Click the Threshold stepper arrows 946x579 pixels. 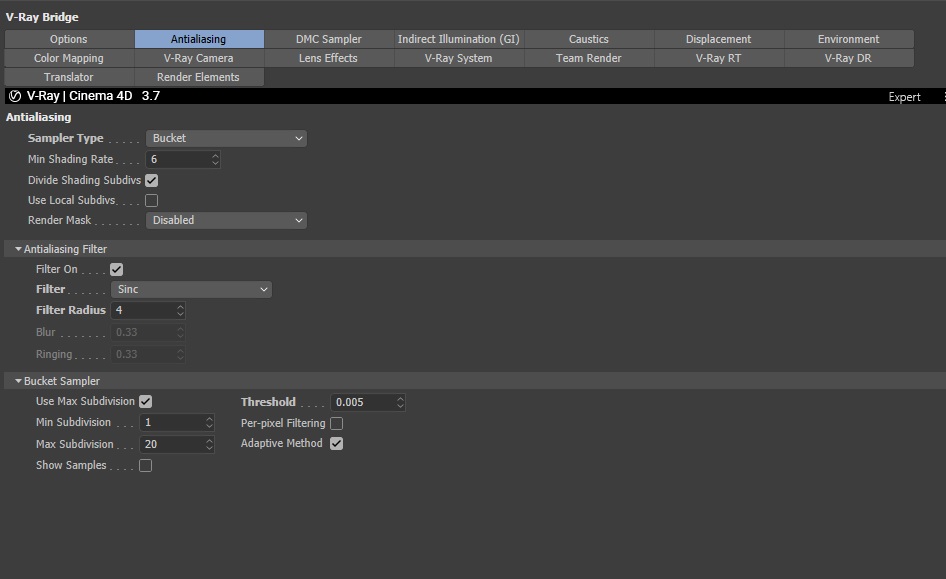[x=401, y=402]
